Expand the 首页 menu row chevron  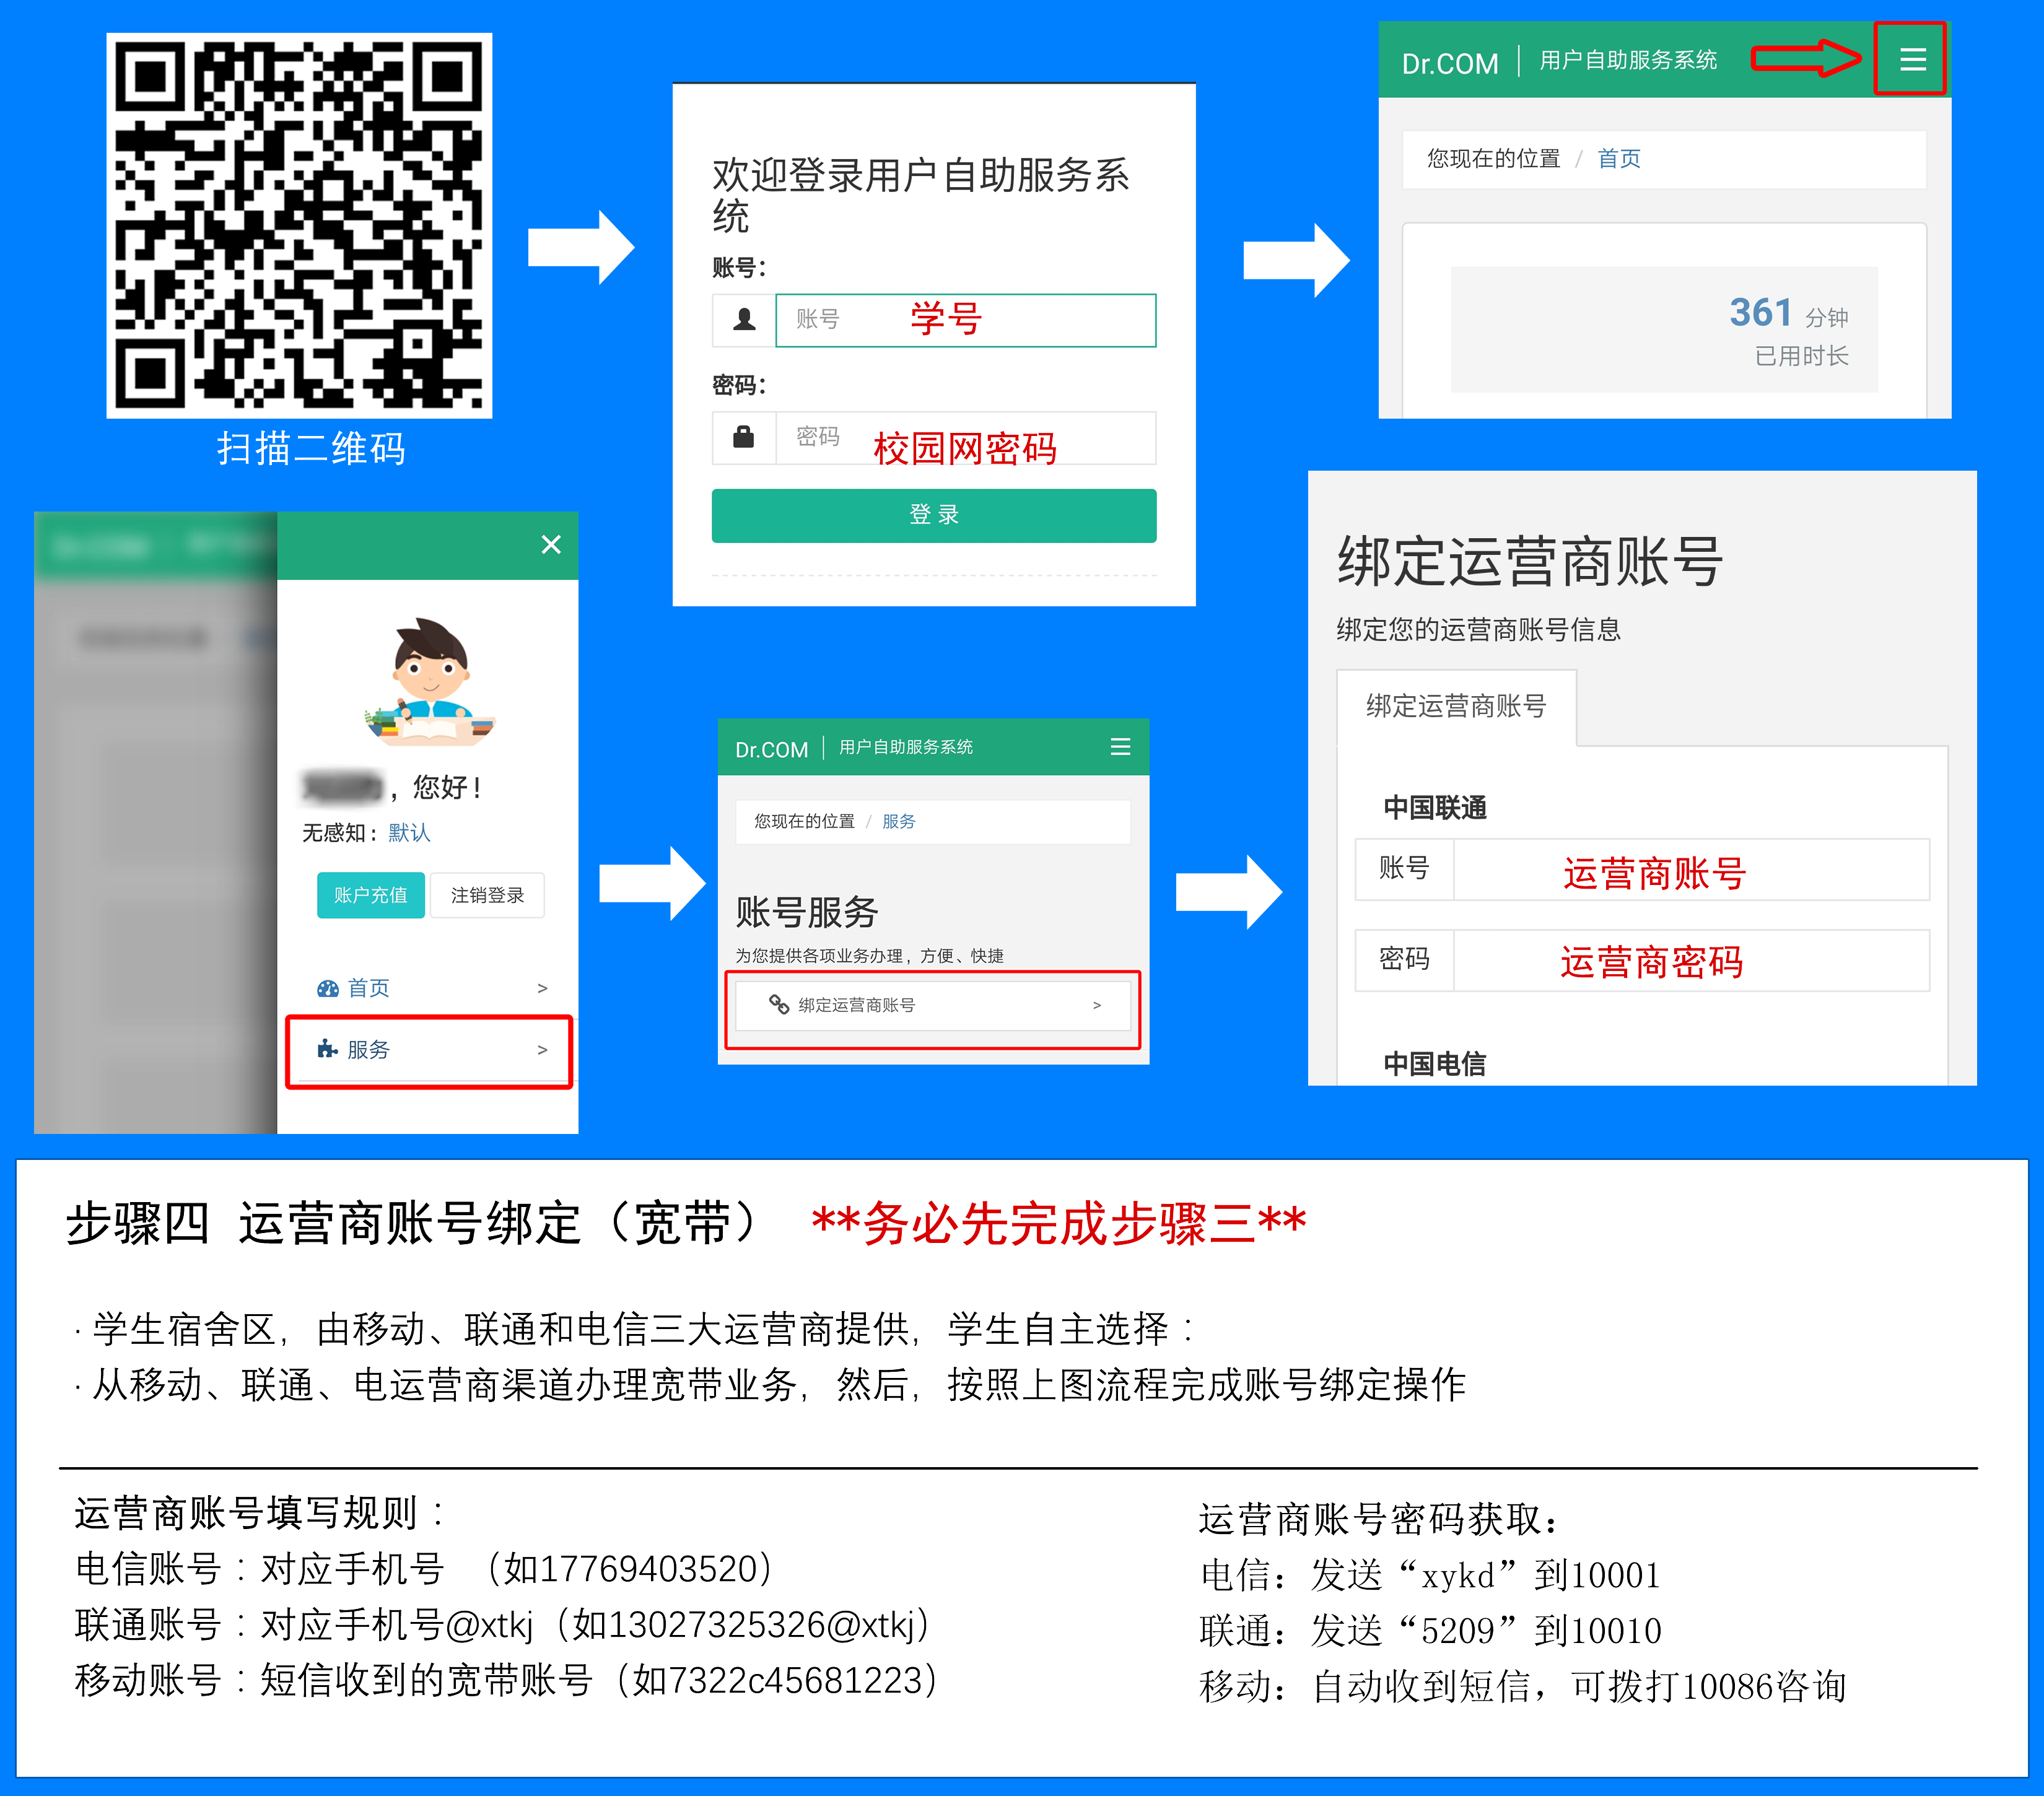coord(542,988)
